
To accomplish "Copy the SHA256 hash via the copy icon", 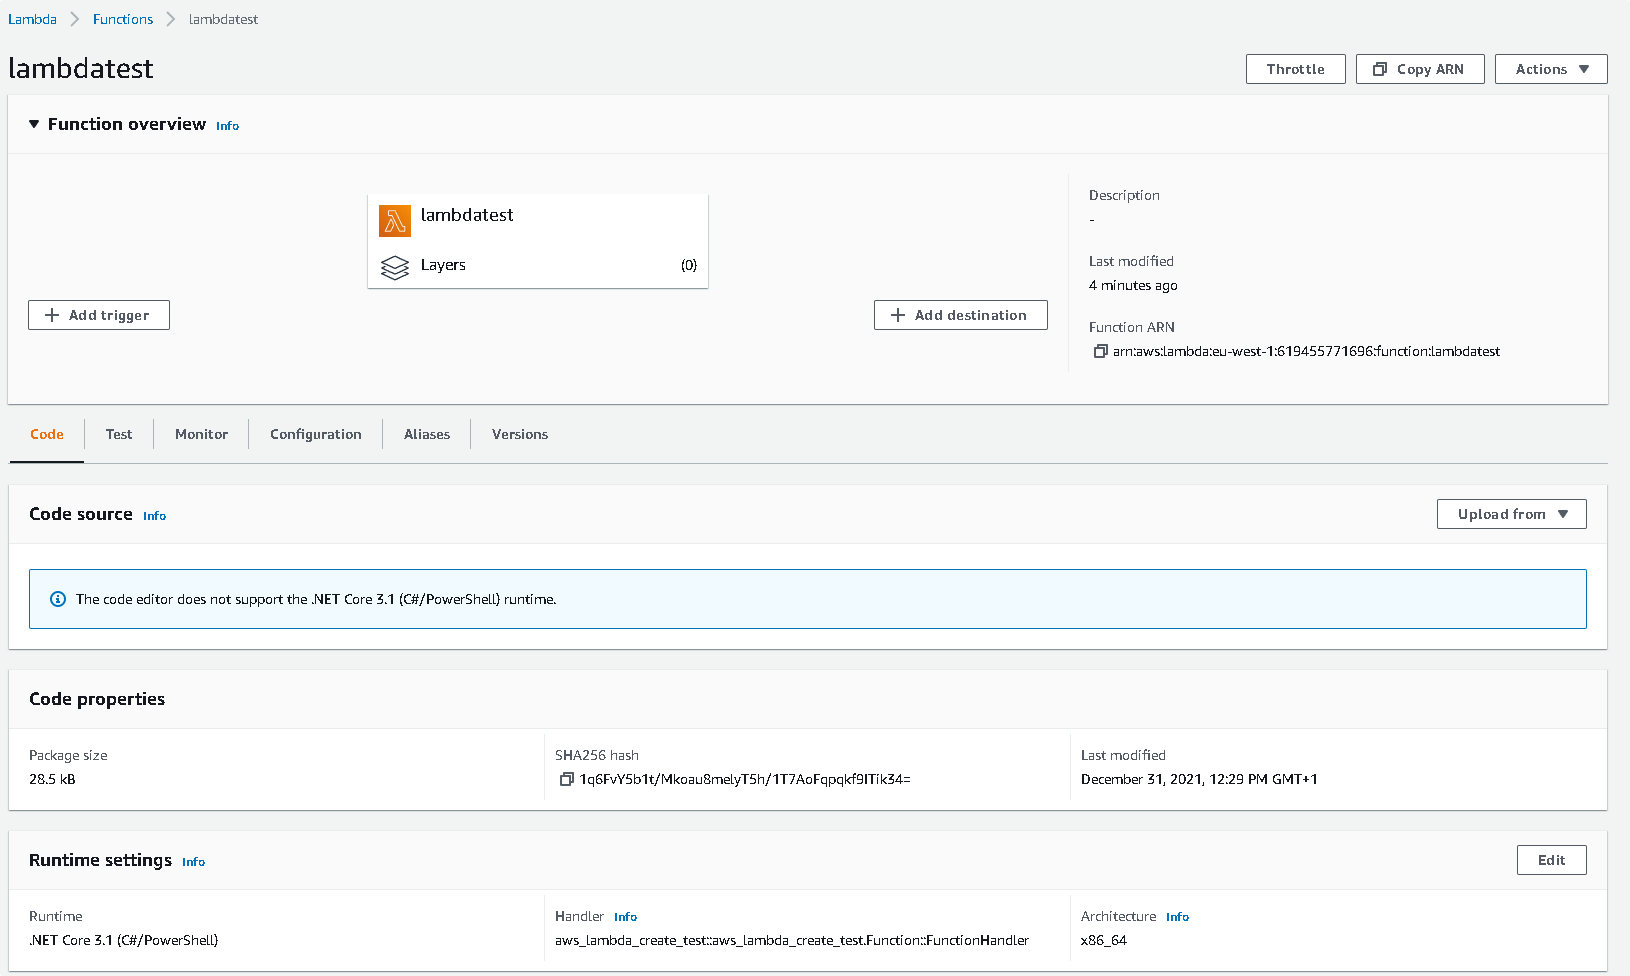I will [566, 779].
